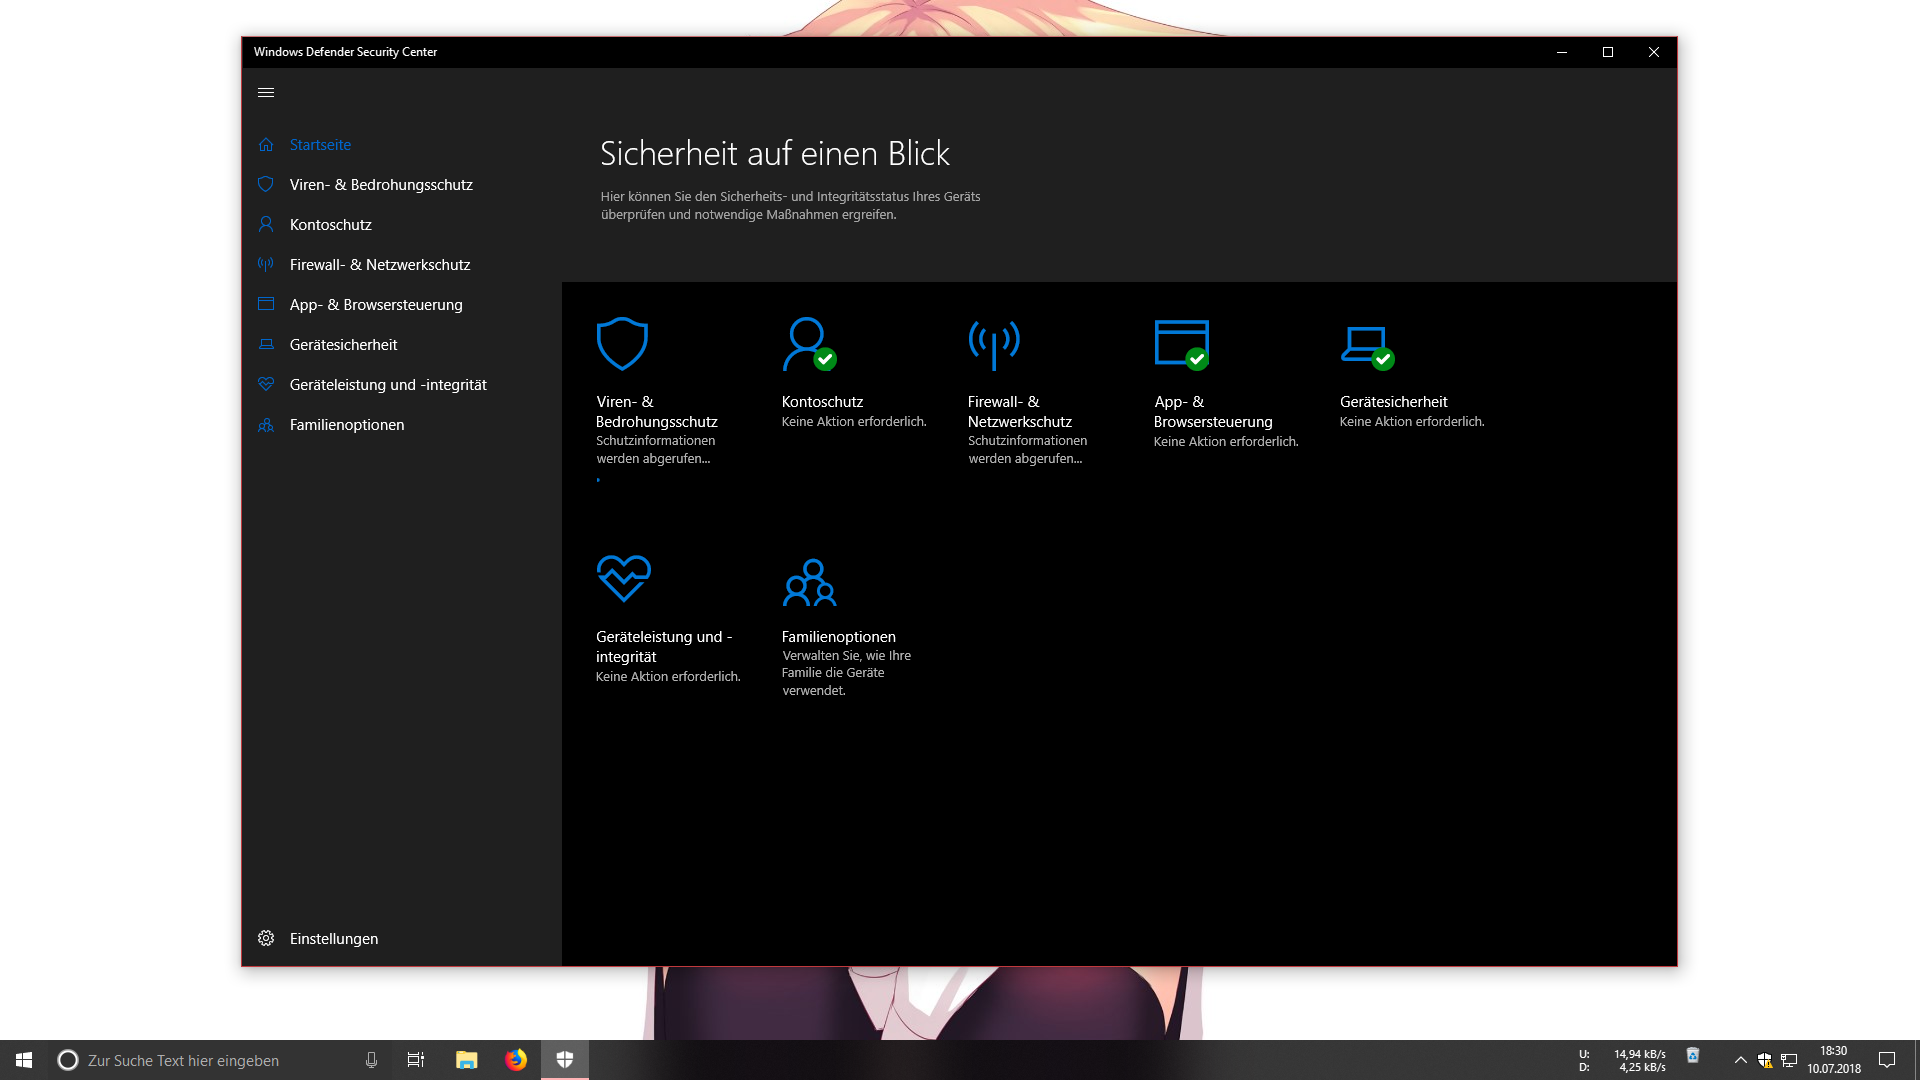Open the large shield tile icon for virus protection
Image resolution: width=1920 pixels, height=1080 pixels.
tap(622, 344)
